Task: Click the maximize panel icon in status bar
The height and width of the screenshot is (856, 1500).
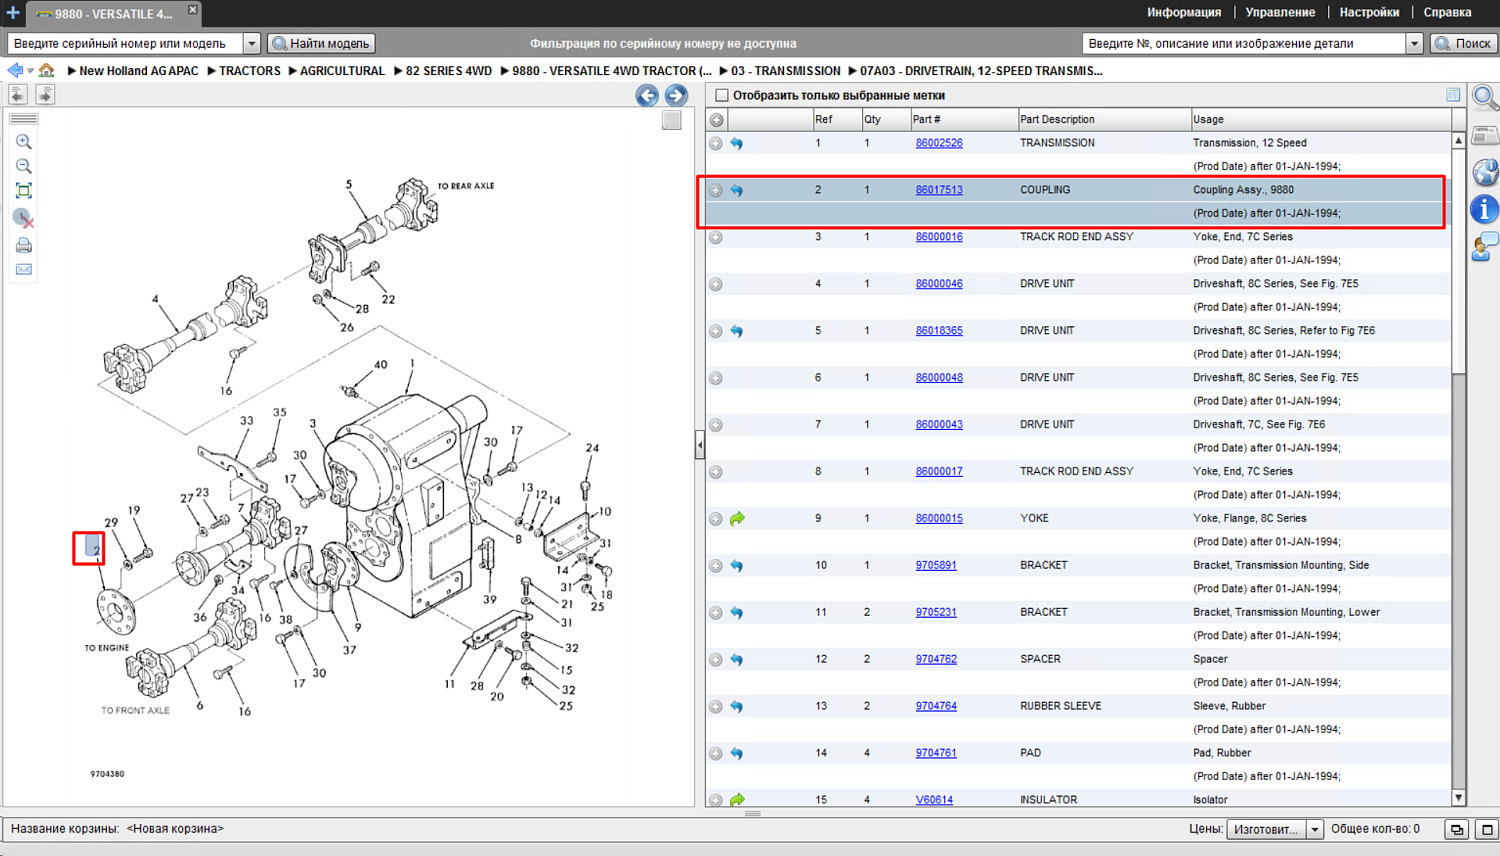Action: (x=1487, y=829)
